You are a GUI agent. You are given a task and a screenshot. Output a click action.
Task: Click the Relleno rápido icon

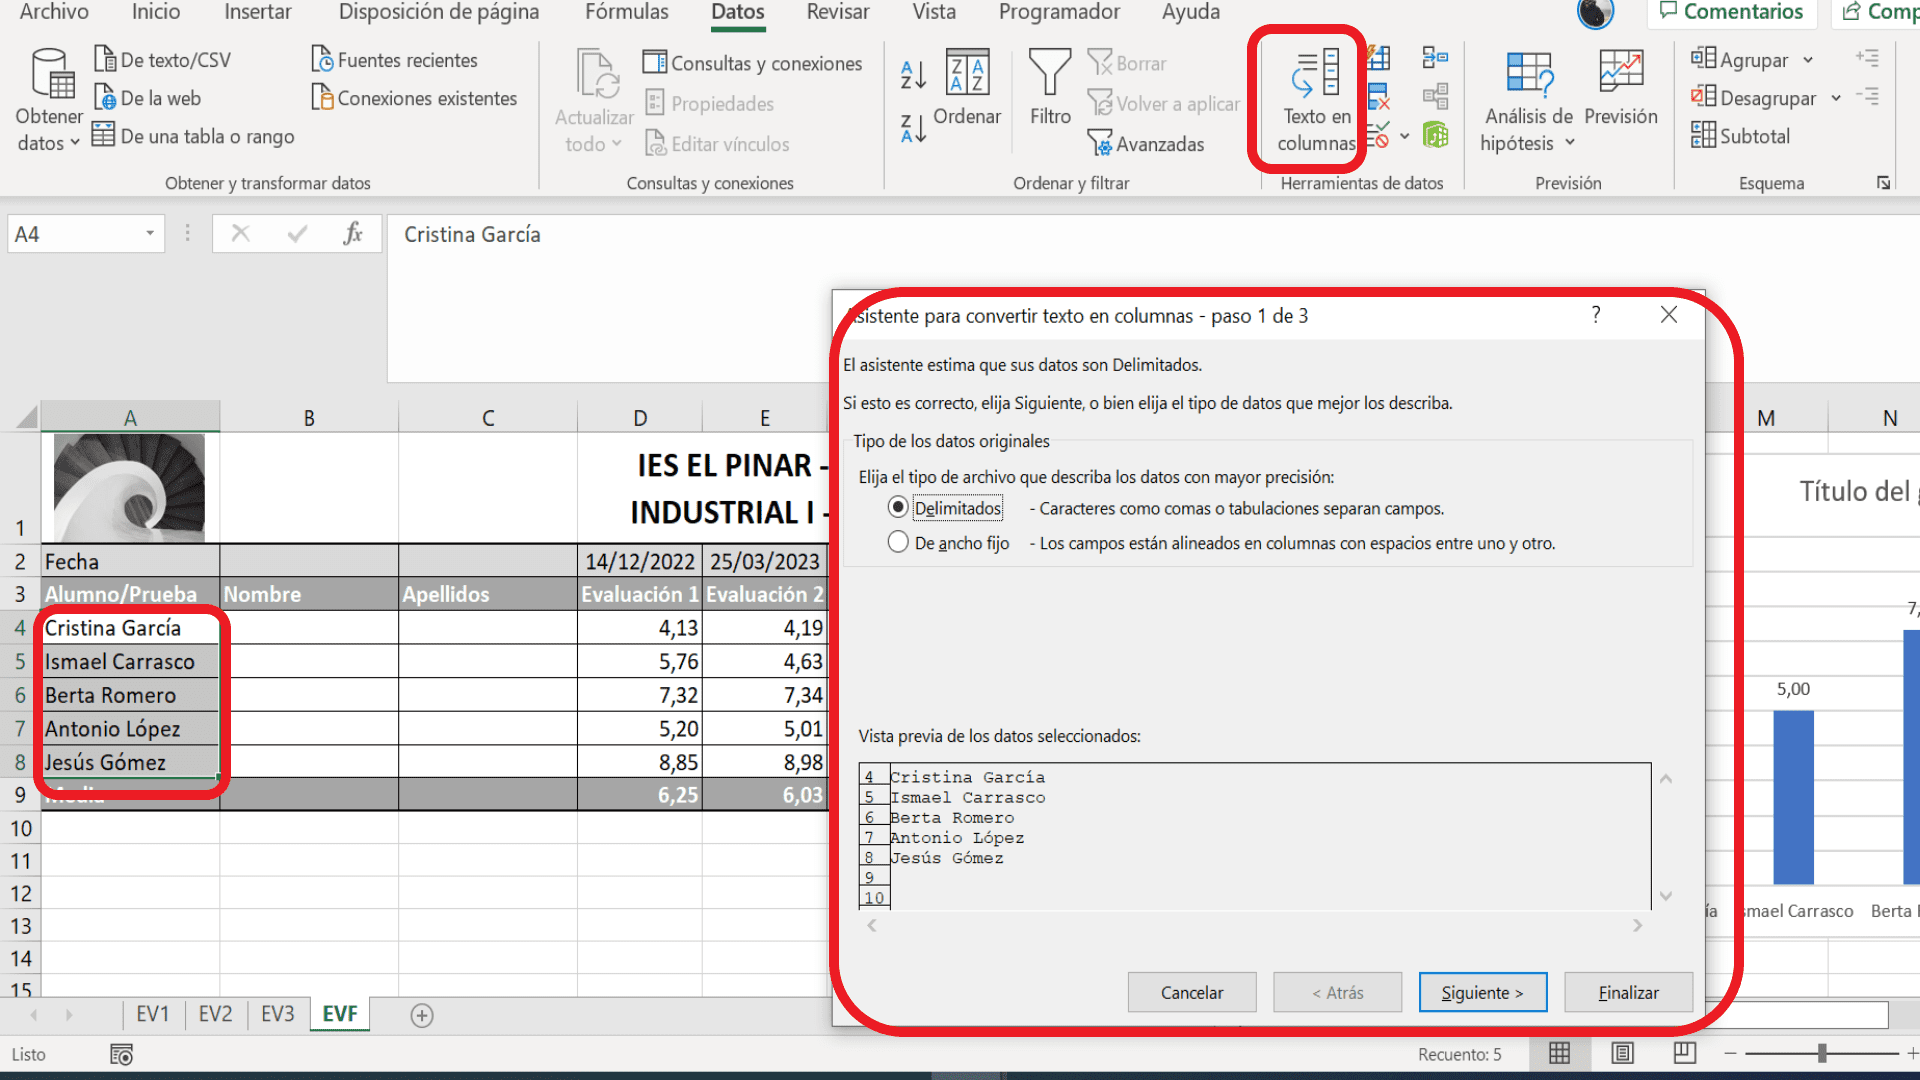pos(1379,57)
